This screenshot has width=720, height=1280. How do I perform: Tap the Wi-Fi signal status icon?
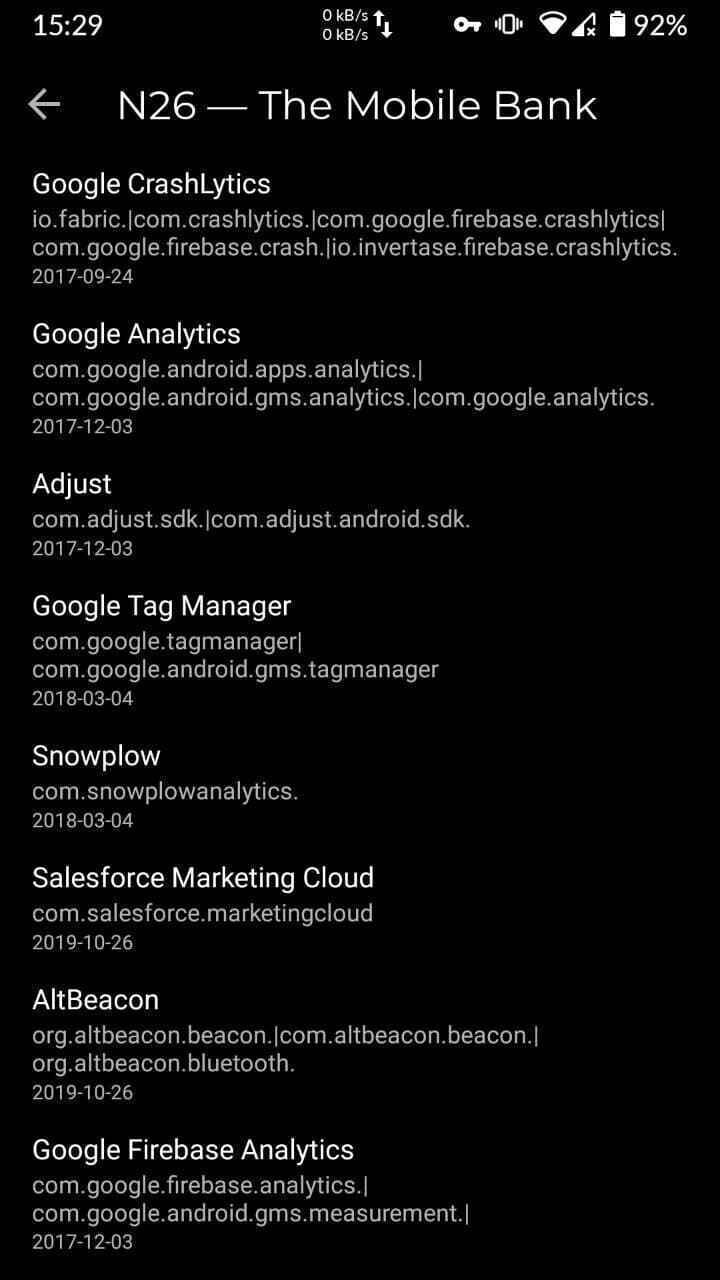point(552,25)
